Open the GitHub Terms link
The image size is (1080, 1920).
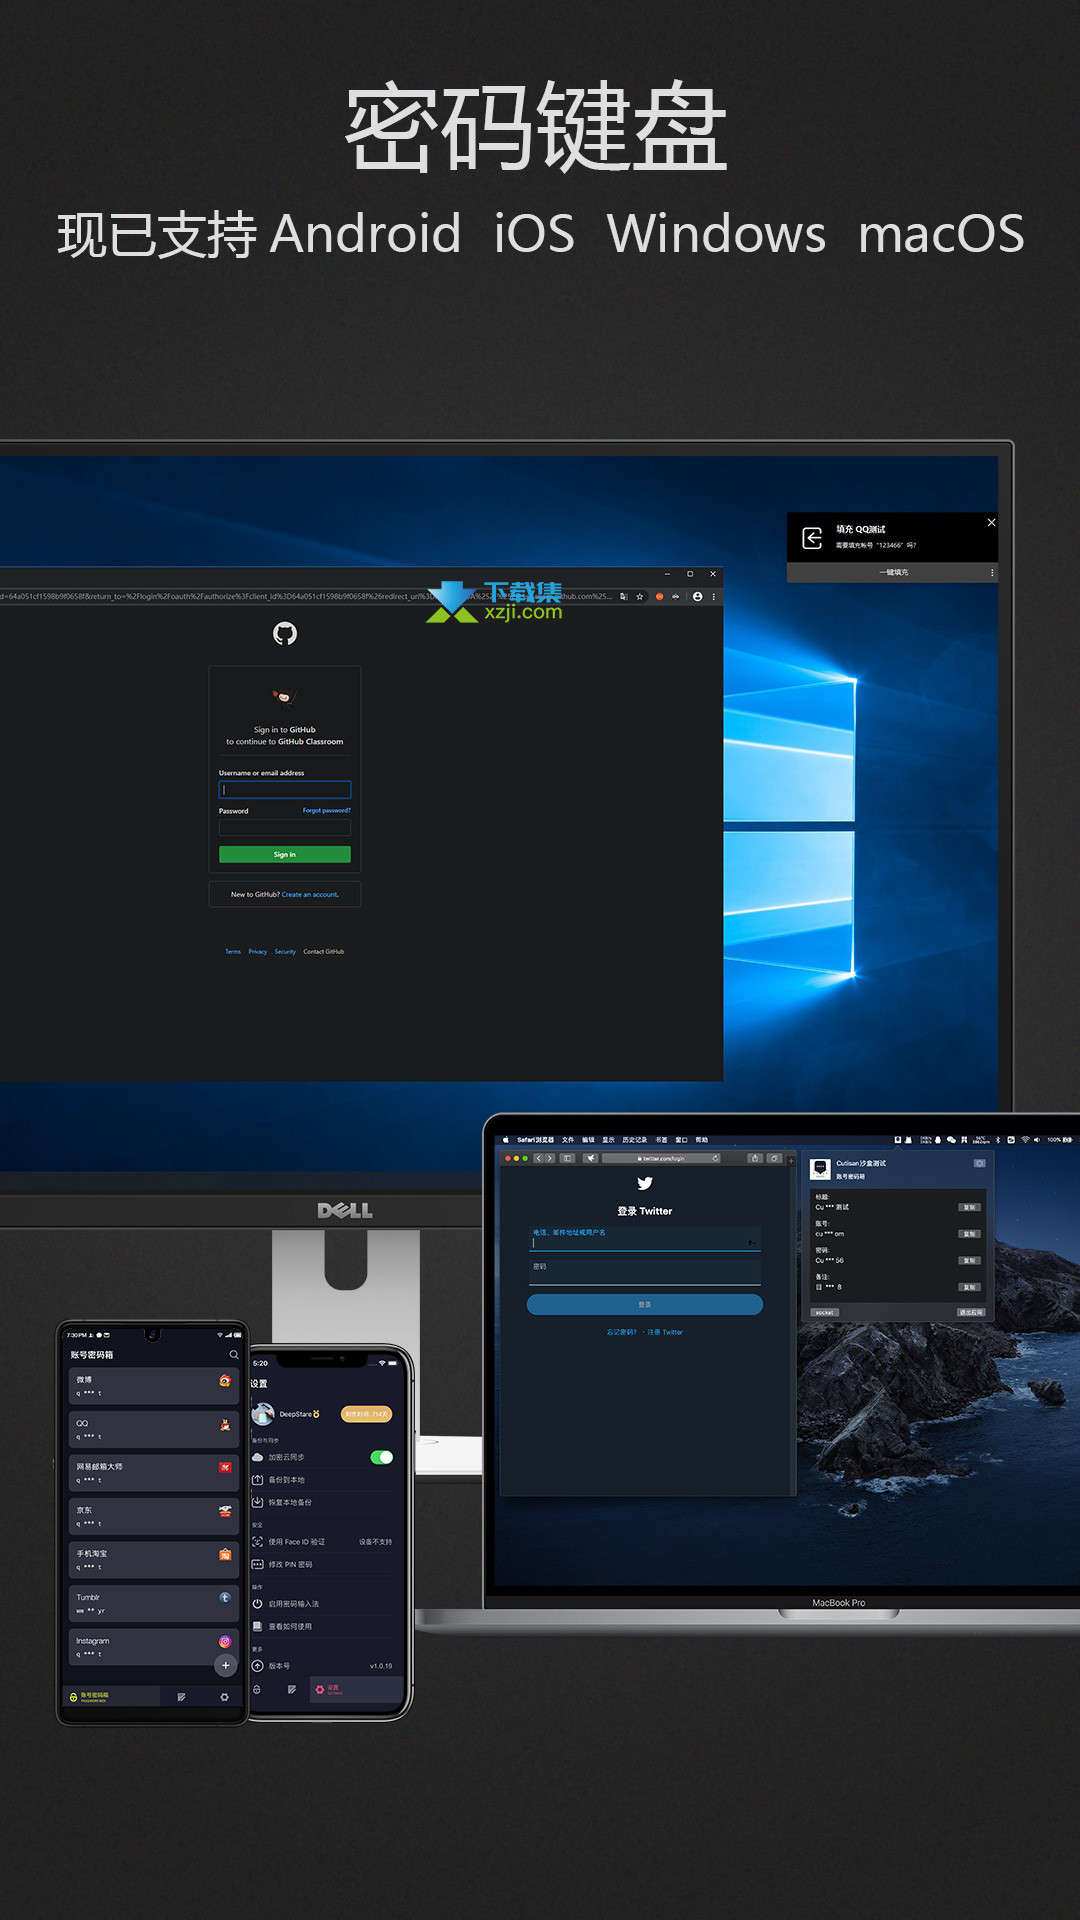click(x=233, y=952)
